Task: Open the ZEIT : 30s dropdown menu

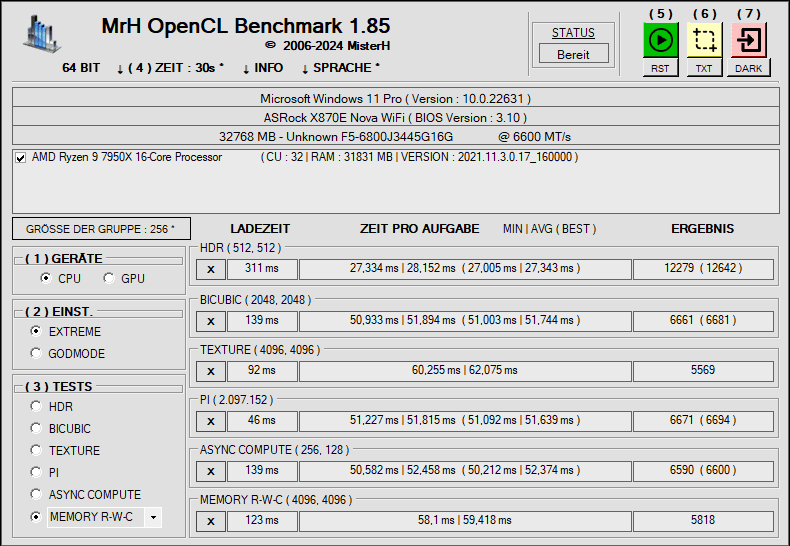Action: pos(170,68)
